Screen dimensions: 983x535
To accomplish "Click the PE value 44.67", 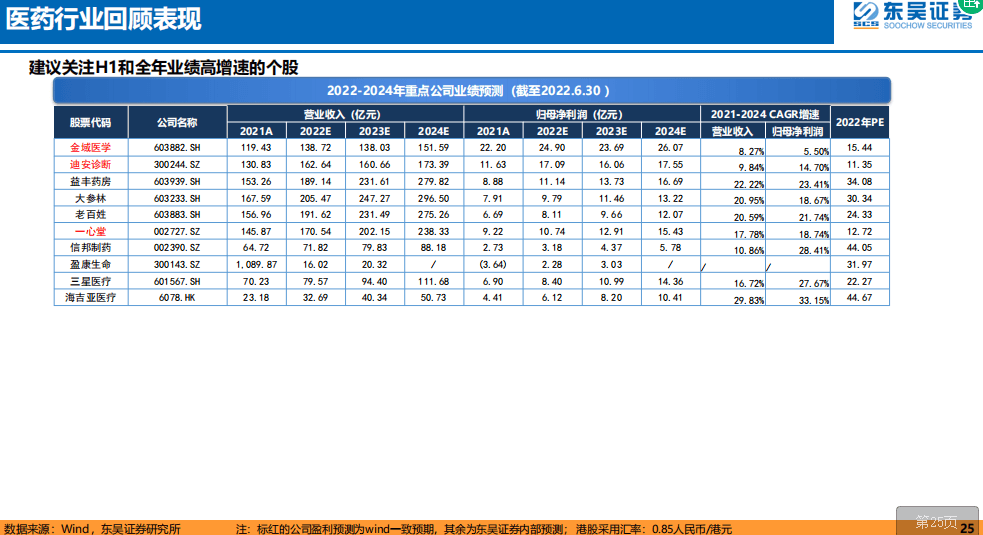I will point(859,297).
